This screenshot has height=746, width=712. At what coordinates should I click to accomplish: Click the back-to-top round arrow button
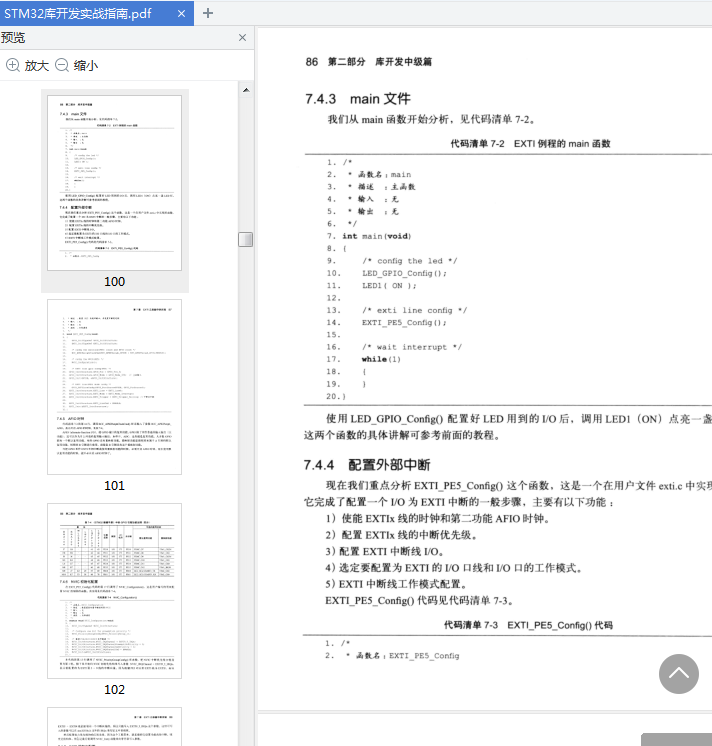pos(679,674)
